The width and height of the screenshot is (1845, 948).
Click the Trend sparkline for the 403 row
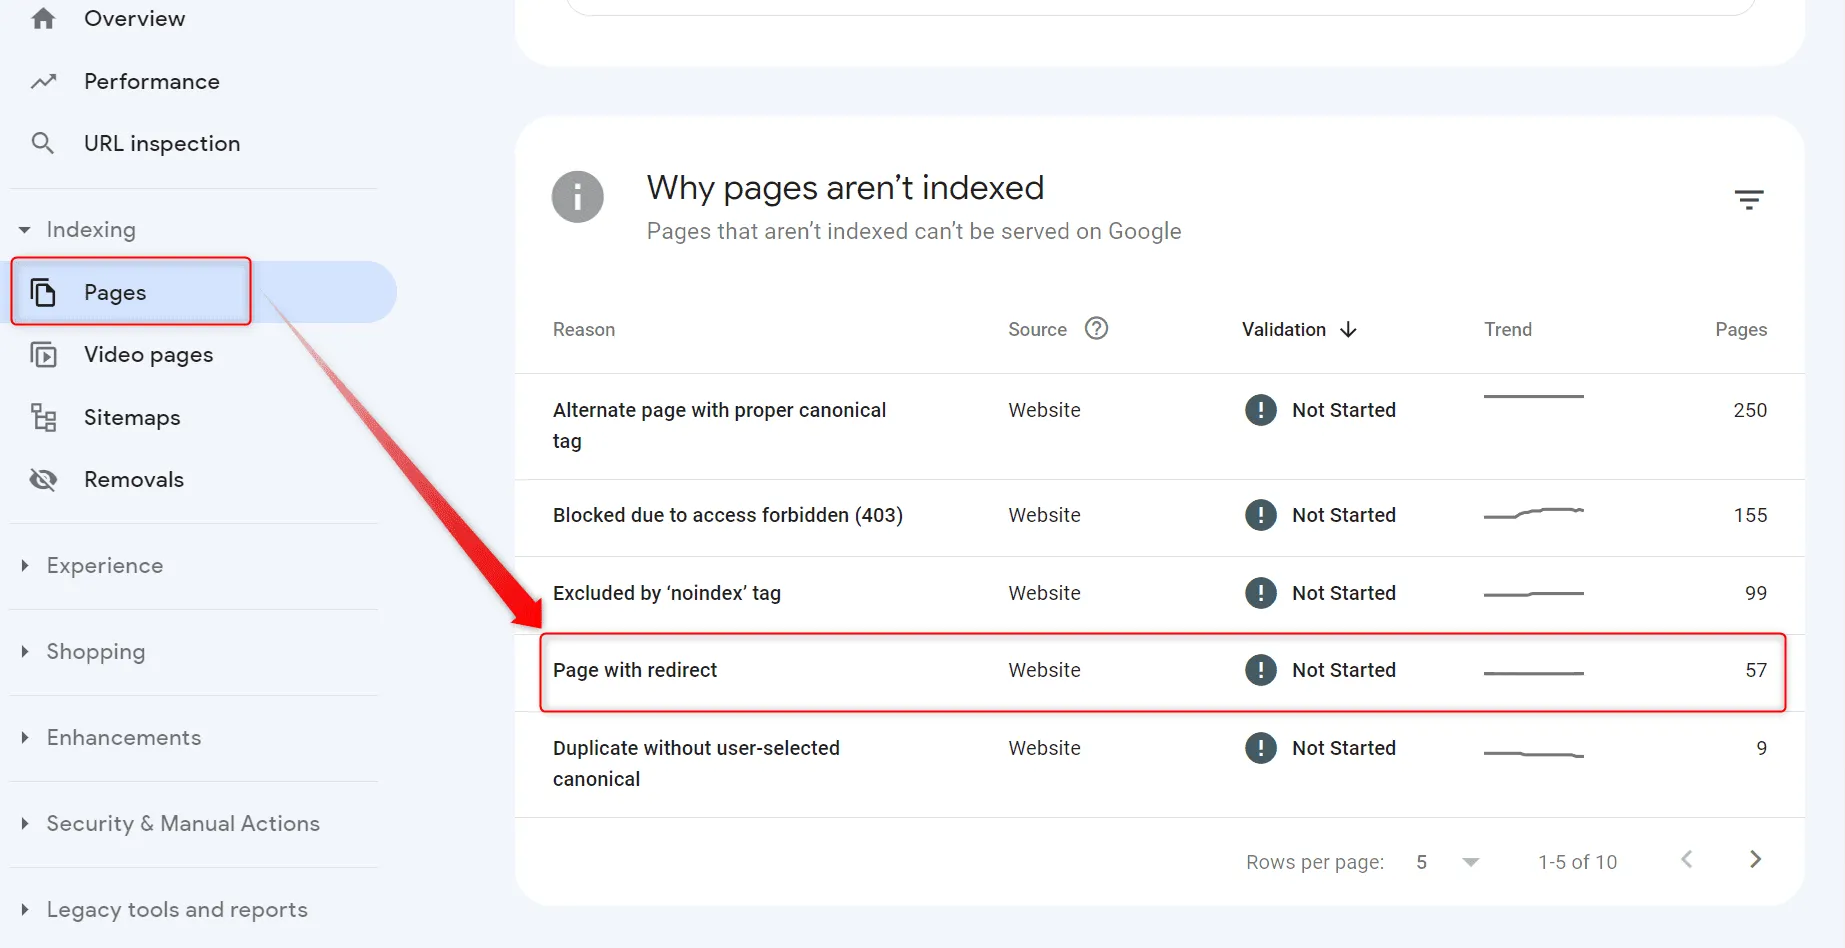1534,513
